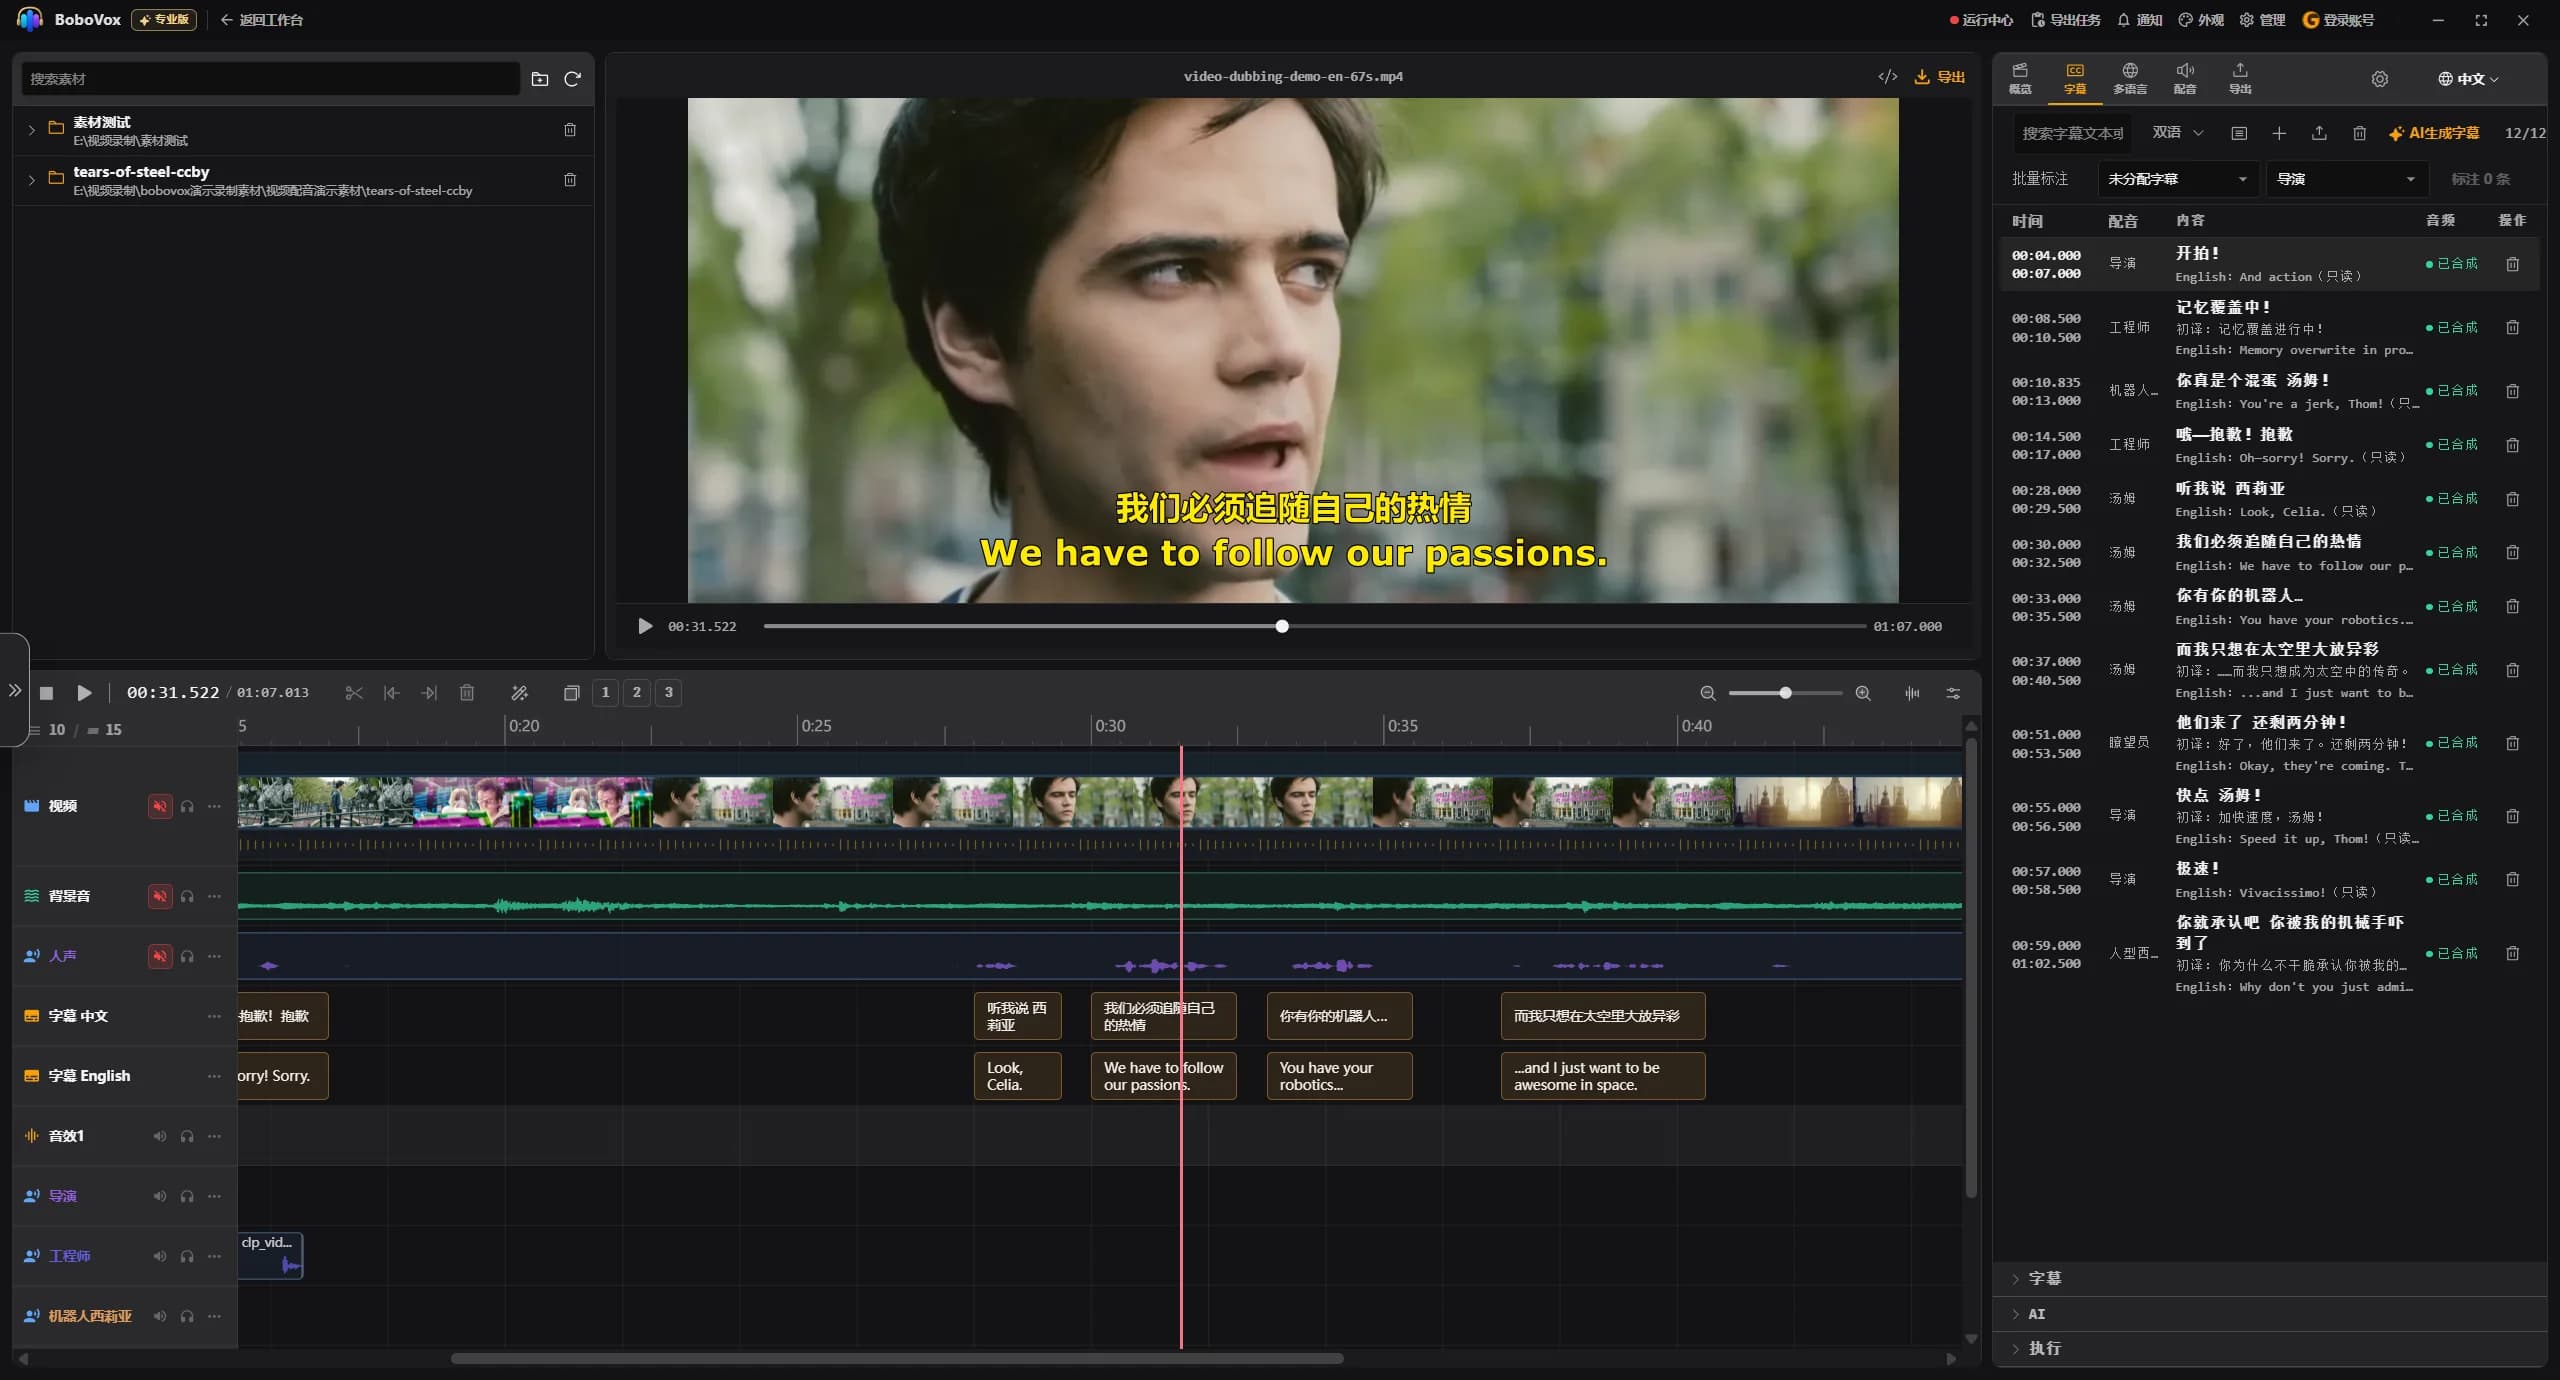Expand the AI section at panel bottom
2560x1380 pixels.
pos(2270,1314)
